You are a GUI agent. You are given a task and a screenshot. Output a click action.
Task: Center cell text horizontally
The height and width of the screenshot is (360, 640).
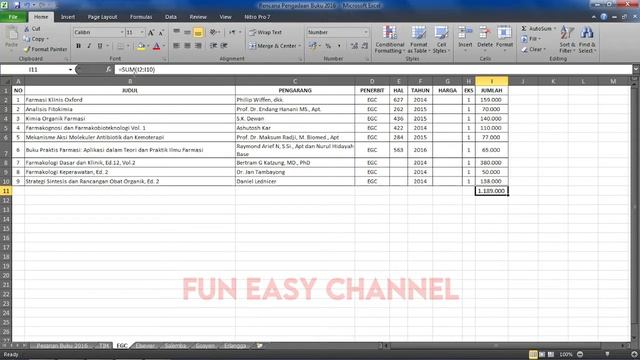(187, 46)
